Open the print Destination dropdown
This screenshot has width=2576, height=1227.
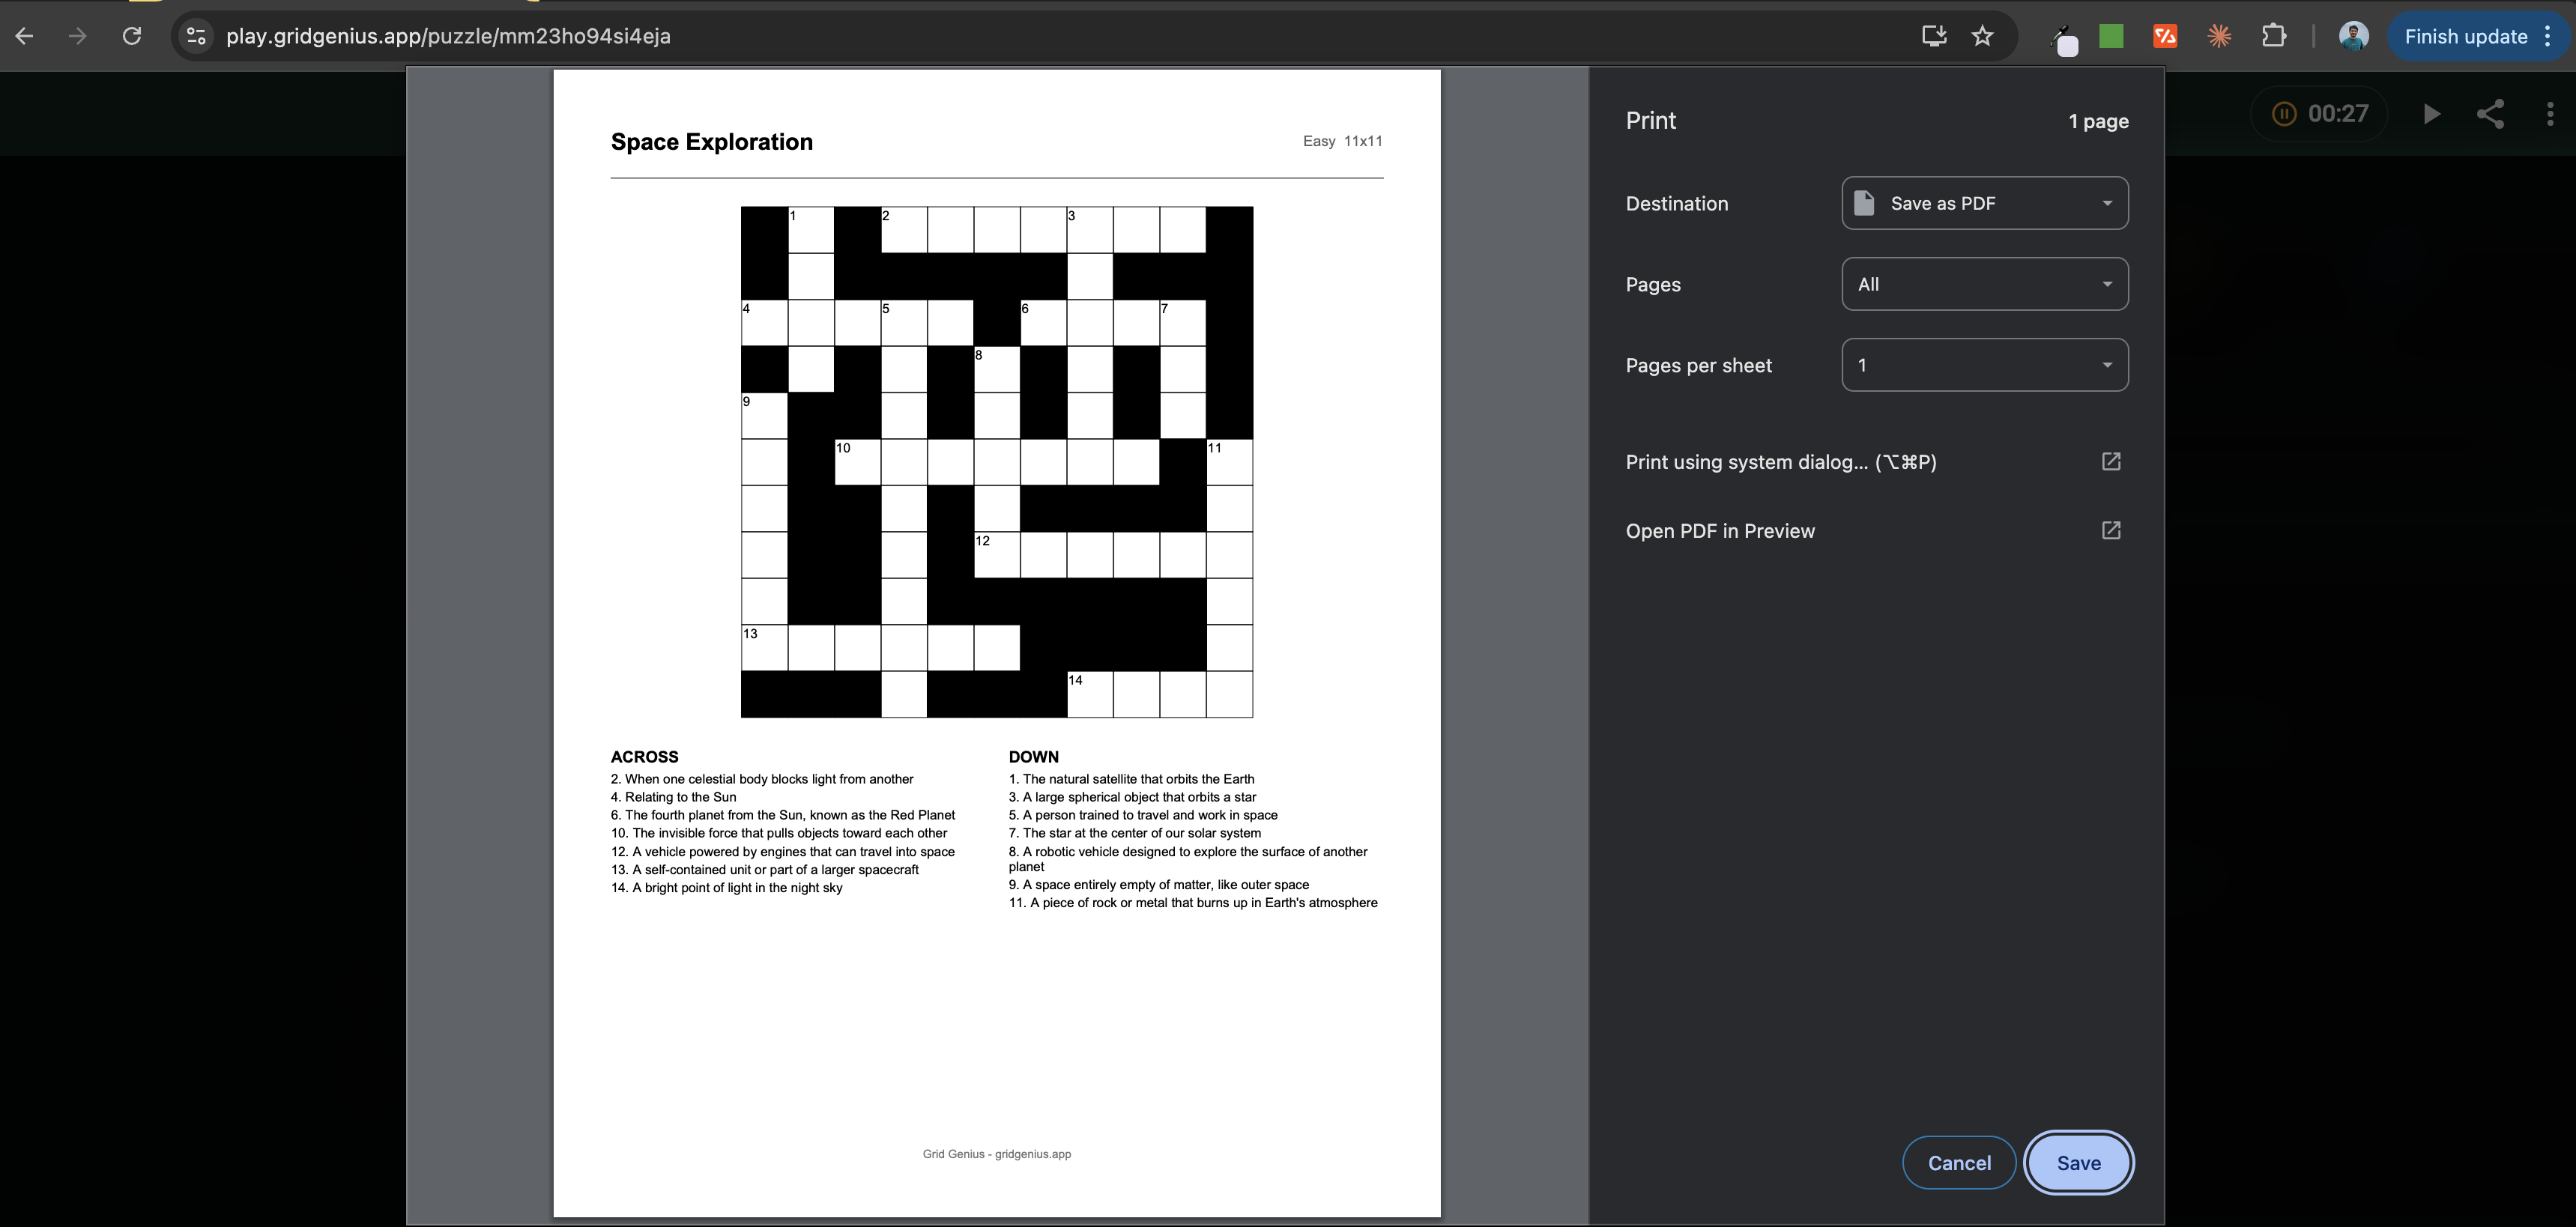coord(1984,203)
